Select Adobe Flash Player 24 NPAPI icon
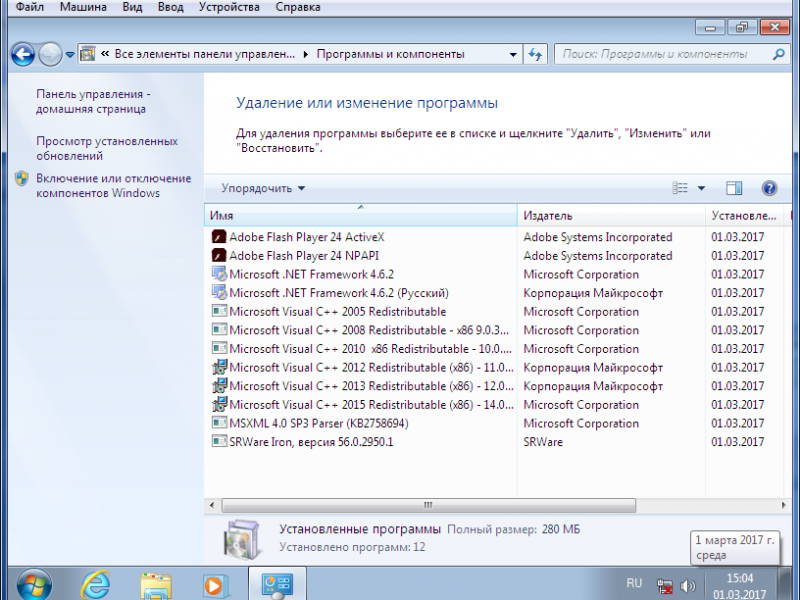 (x=219, y=256)
